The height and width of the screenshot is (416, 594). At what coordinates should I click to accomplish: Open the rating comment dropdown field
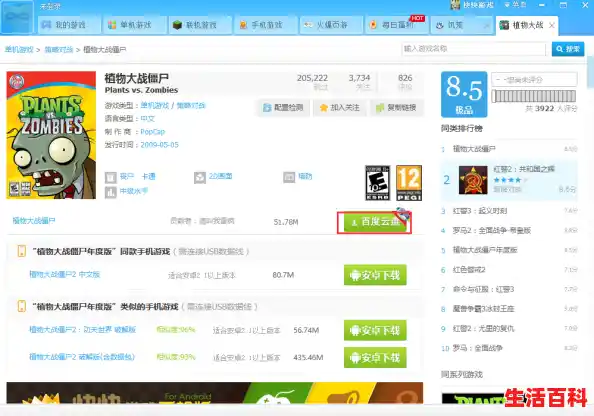point(534,80)
